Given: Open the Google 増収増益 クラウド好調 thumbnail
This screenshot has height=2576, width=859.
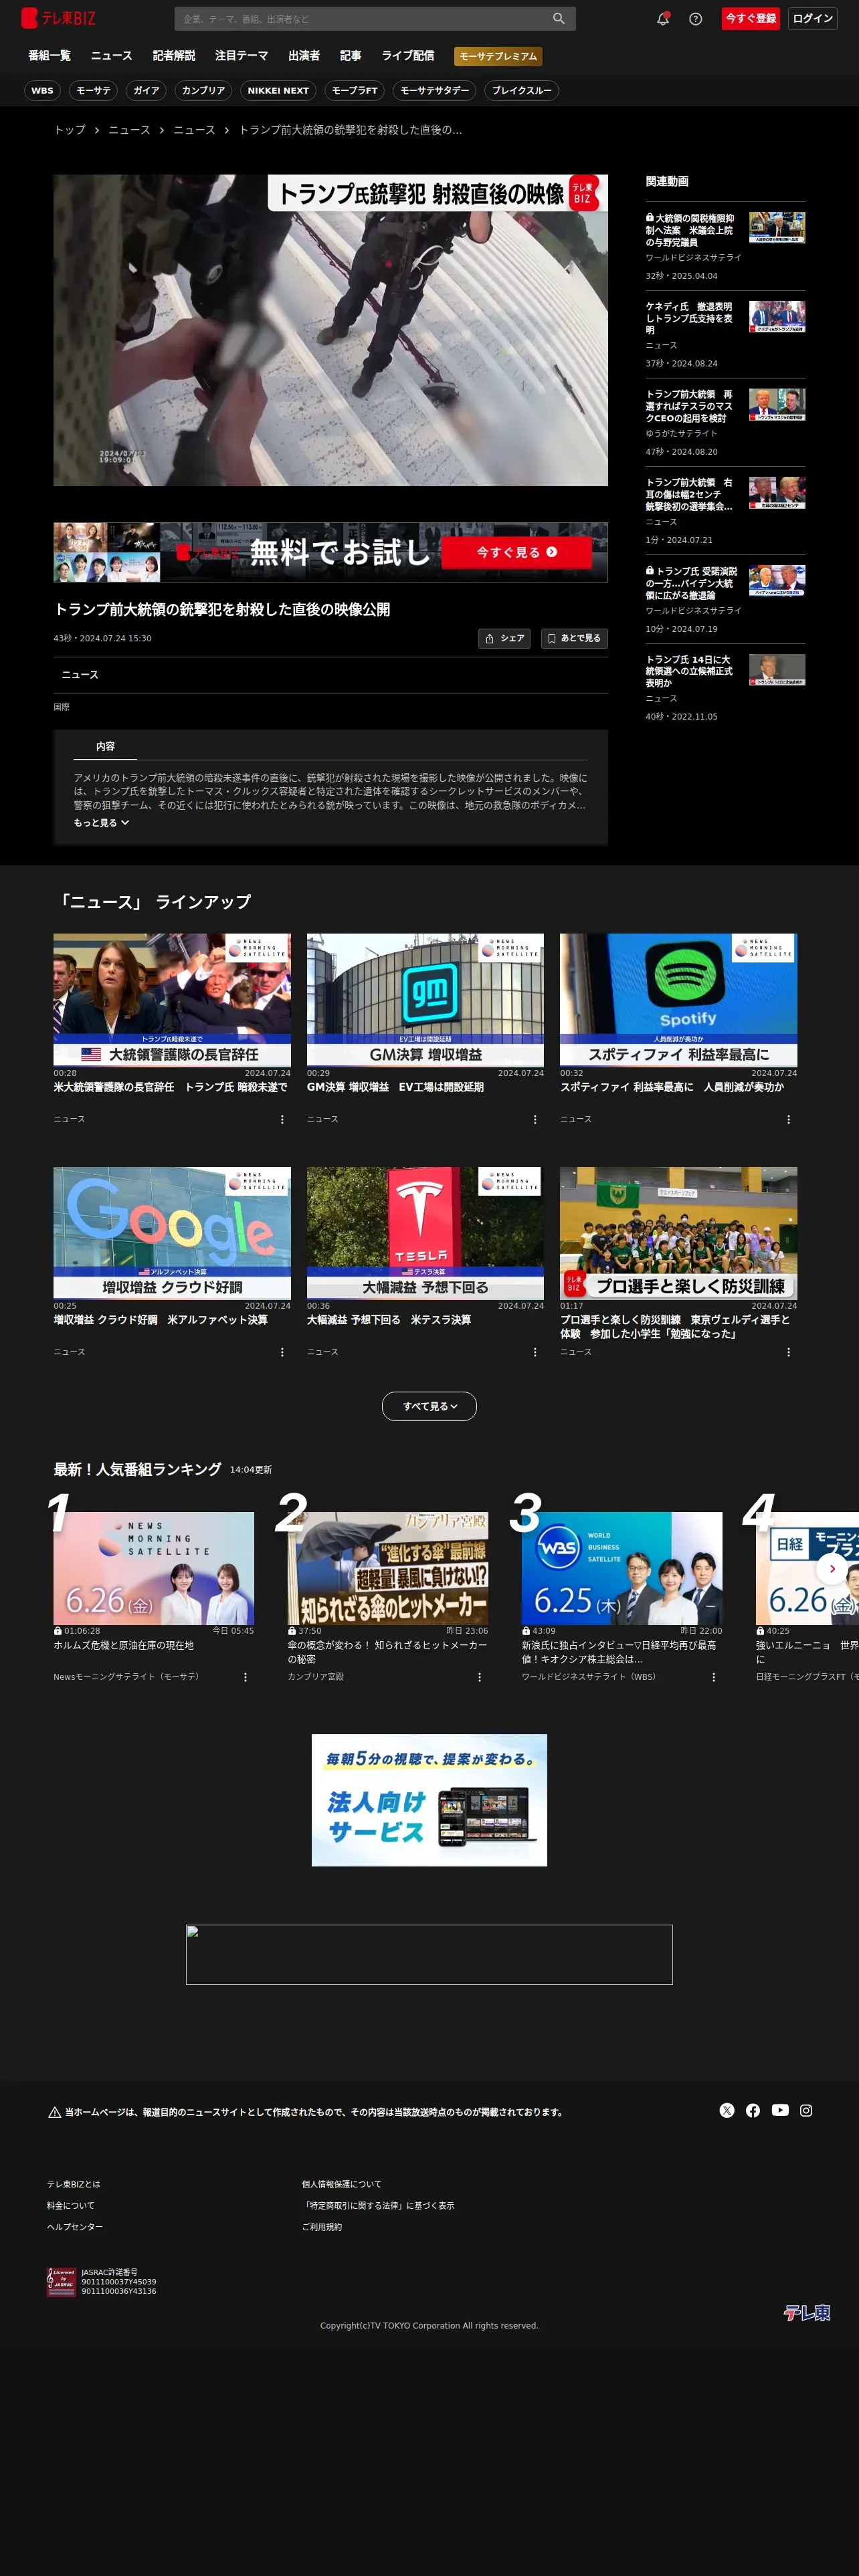Looking at the screenshot, I should pos(172,1233).
